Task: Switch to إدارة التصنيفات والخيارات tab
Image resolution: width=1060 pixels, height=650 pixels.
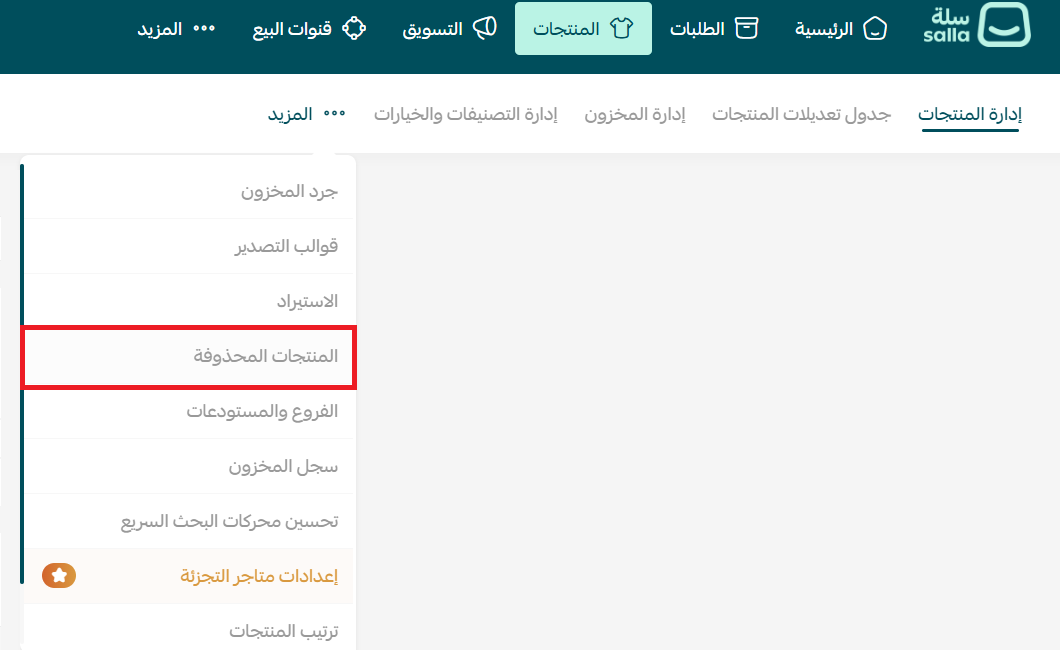Action: coord(466,114)
